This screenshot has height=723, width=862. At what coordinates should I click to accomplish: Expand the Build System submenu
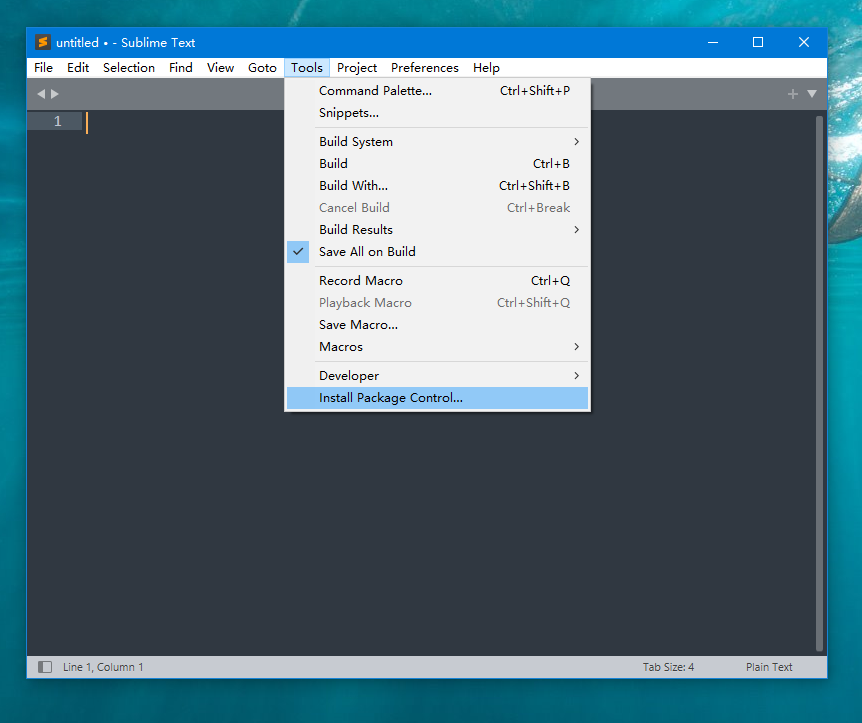pos(438,142)
